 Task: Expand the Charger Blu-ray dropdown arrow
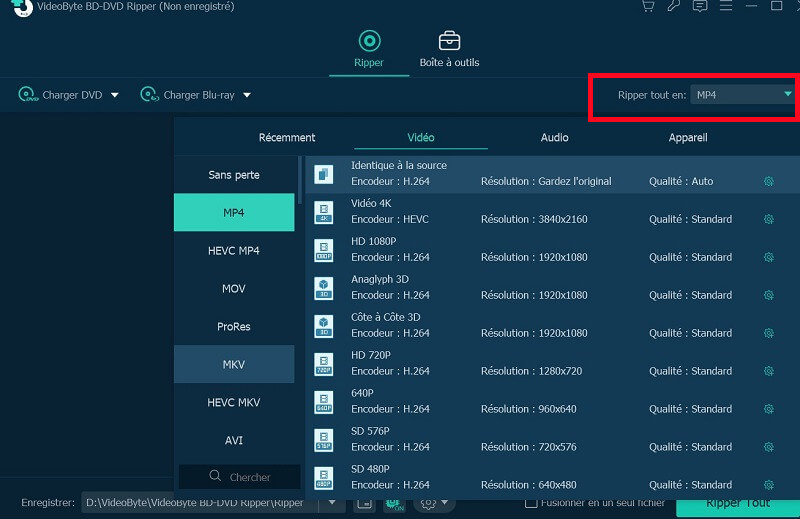tap(247, 95)
